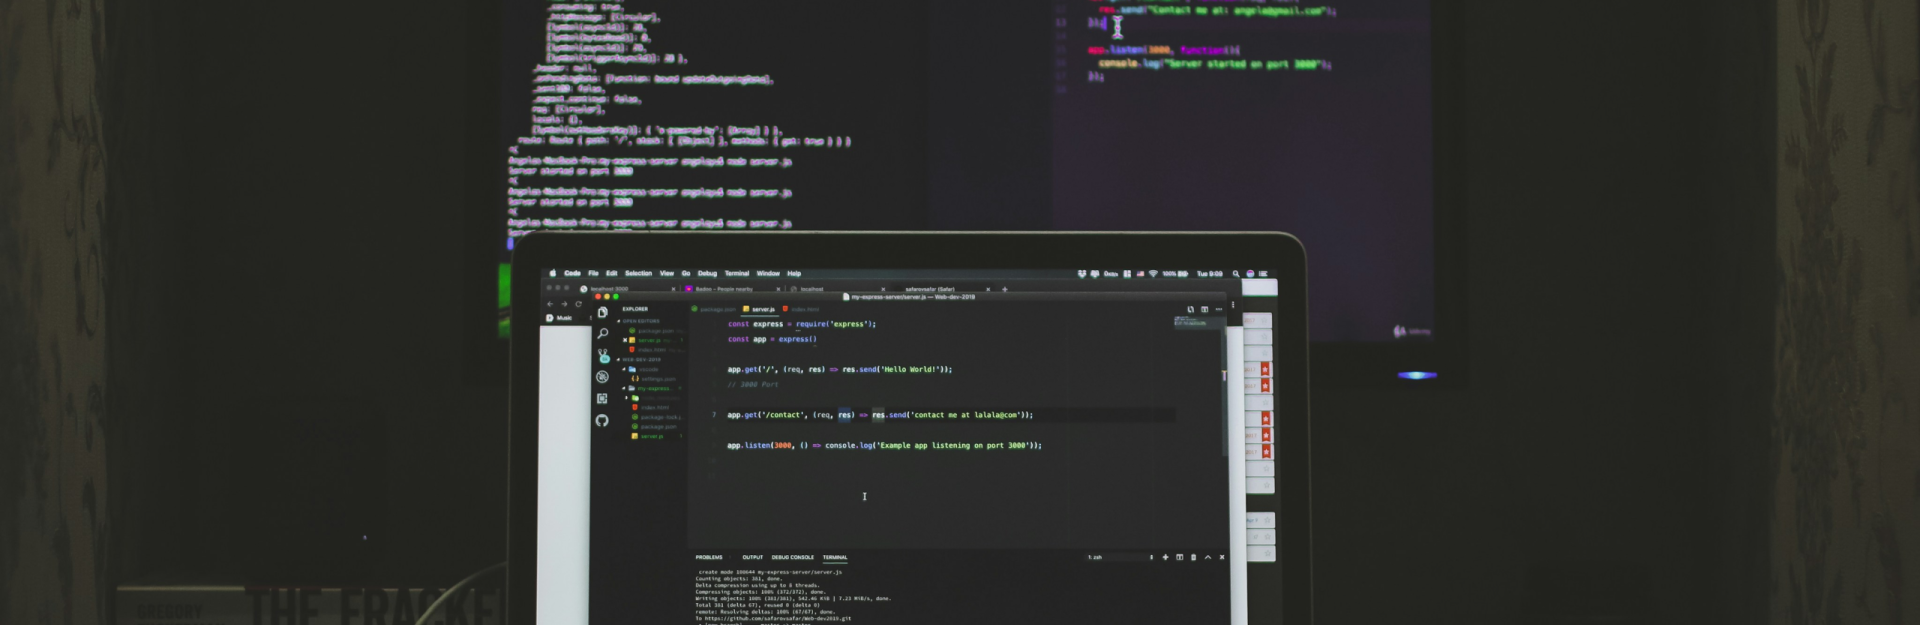
Task: Click the Spotlight search magnifier in menu bar
Action: click(x=1236, y=274)
